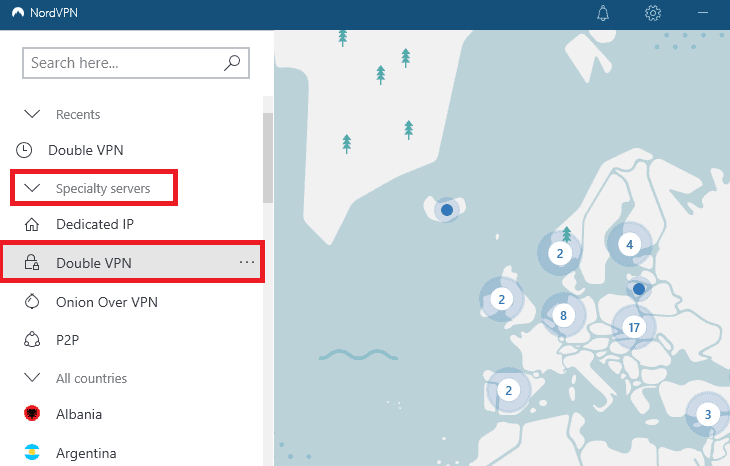Click the Recents section label
730x466 pixels.
78,115
